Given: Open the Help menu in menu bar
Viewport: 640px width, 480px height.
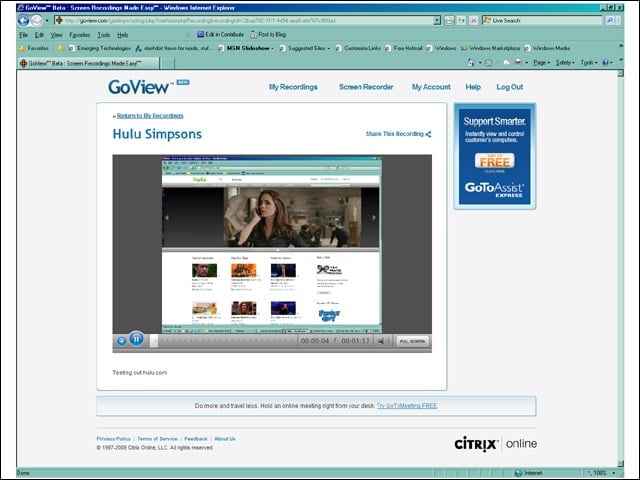Looking at the screenshot, I should (123, 35).
